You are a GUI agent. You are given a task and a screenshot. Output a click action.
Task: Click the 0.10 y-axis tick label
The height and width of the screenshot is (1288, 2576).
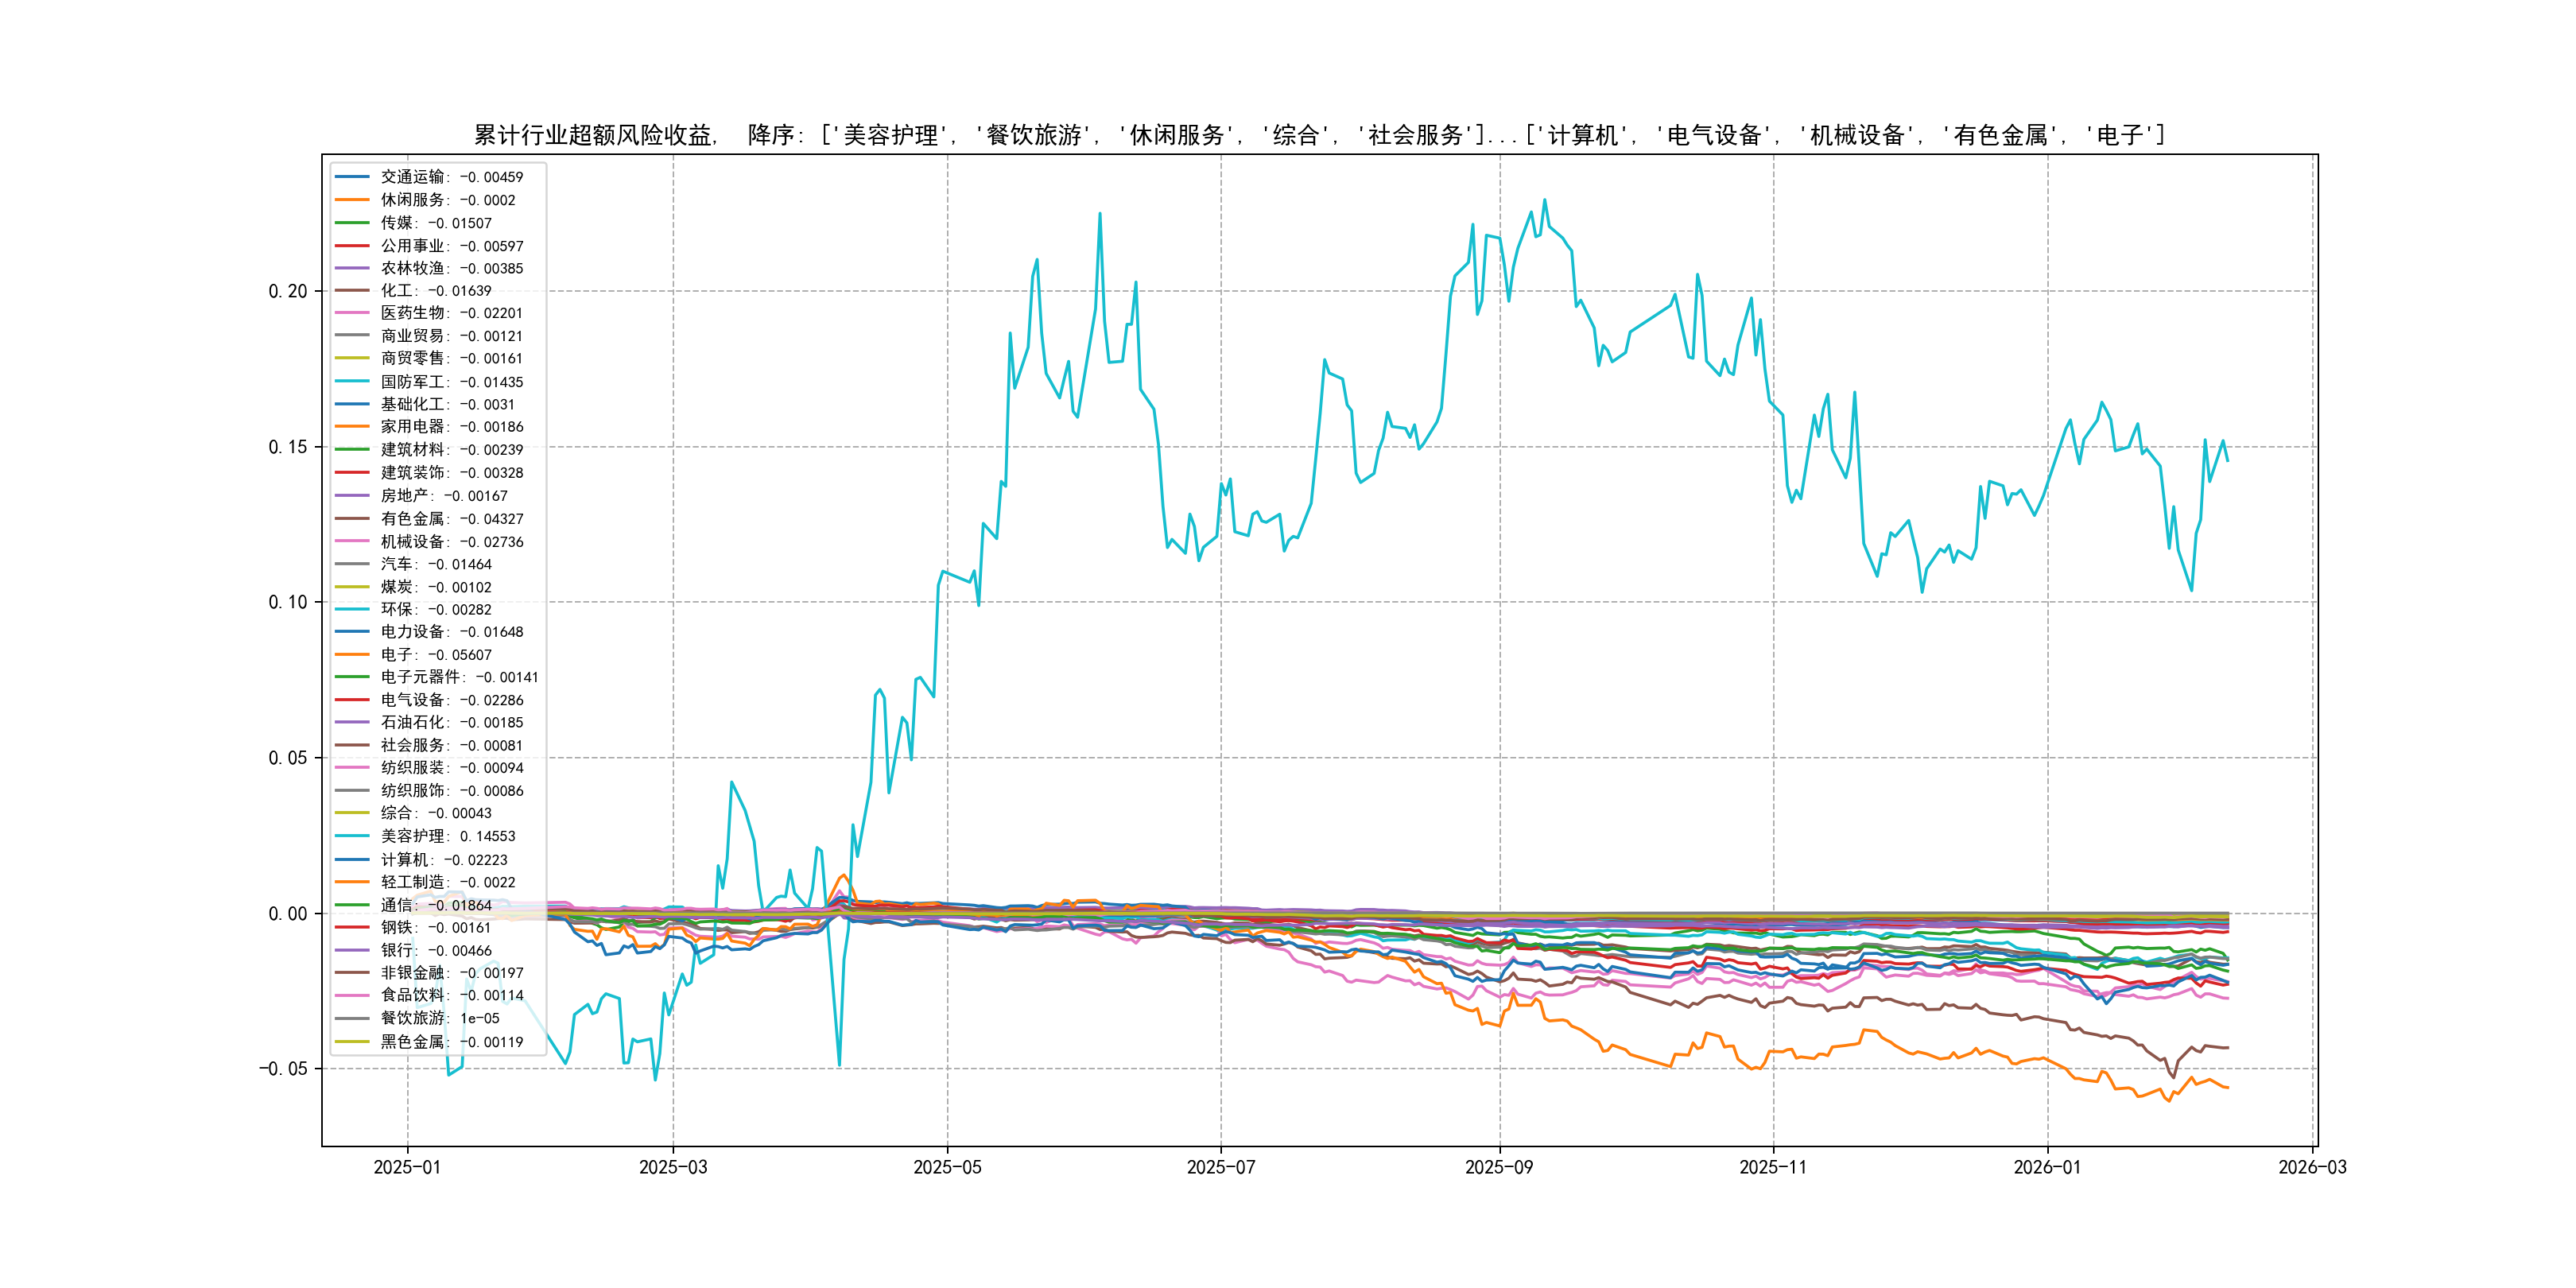[288, 602]
